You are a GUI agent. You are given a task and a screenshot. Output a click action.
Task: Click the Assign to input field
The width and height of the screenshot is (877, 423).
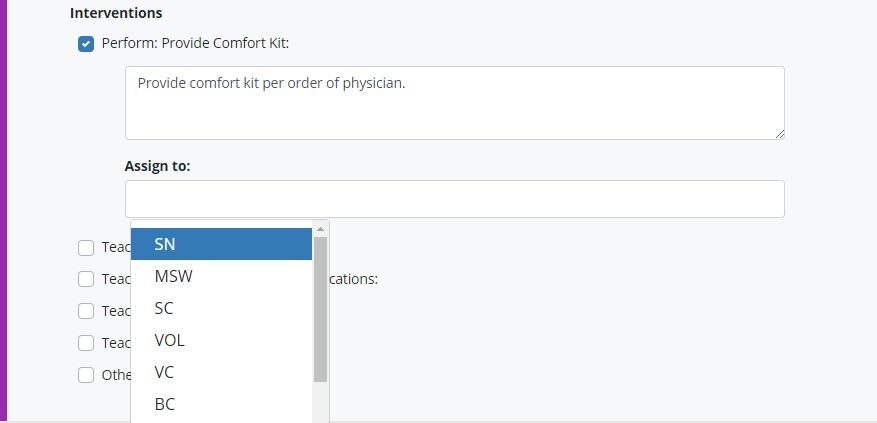click(454, 199)
